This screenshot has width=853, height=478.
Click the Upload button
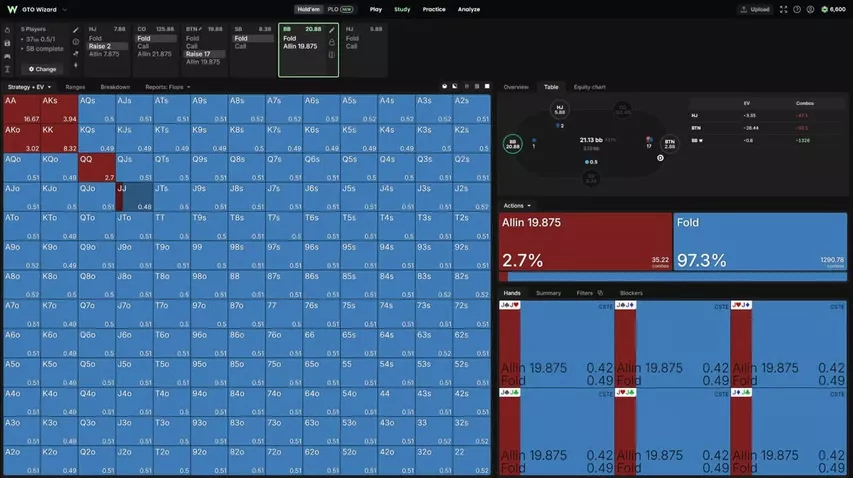(x=755, y=9)
